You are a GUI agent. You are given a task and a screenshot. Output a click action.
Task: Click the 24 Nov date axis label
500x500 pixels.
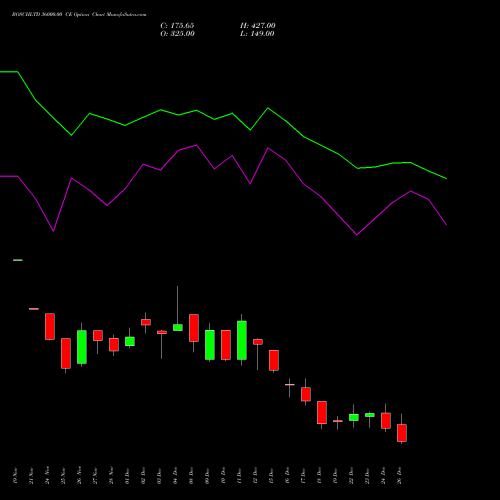point(47,476)
